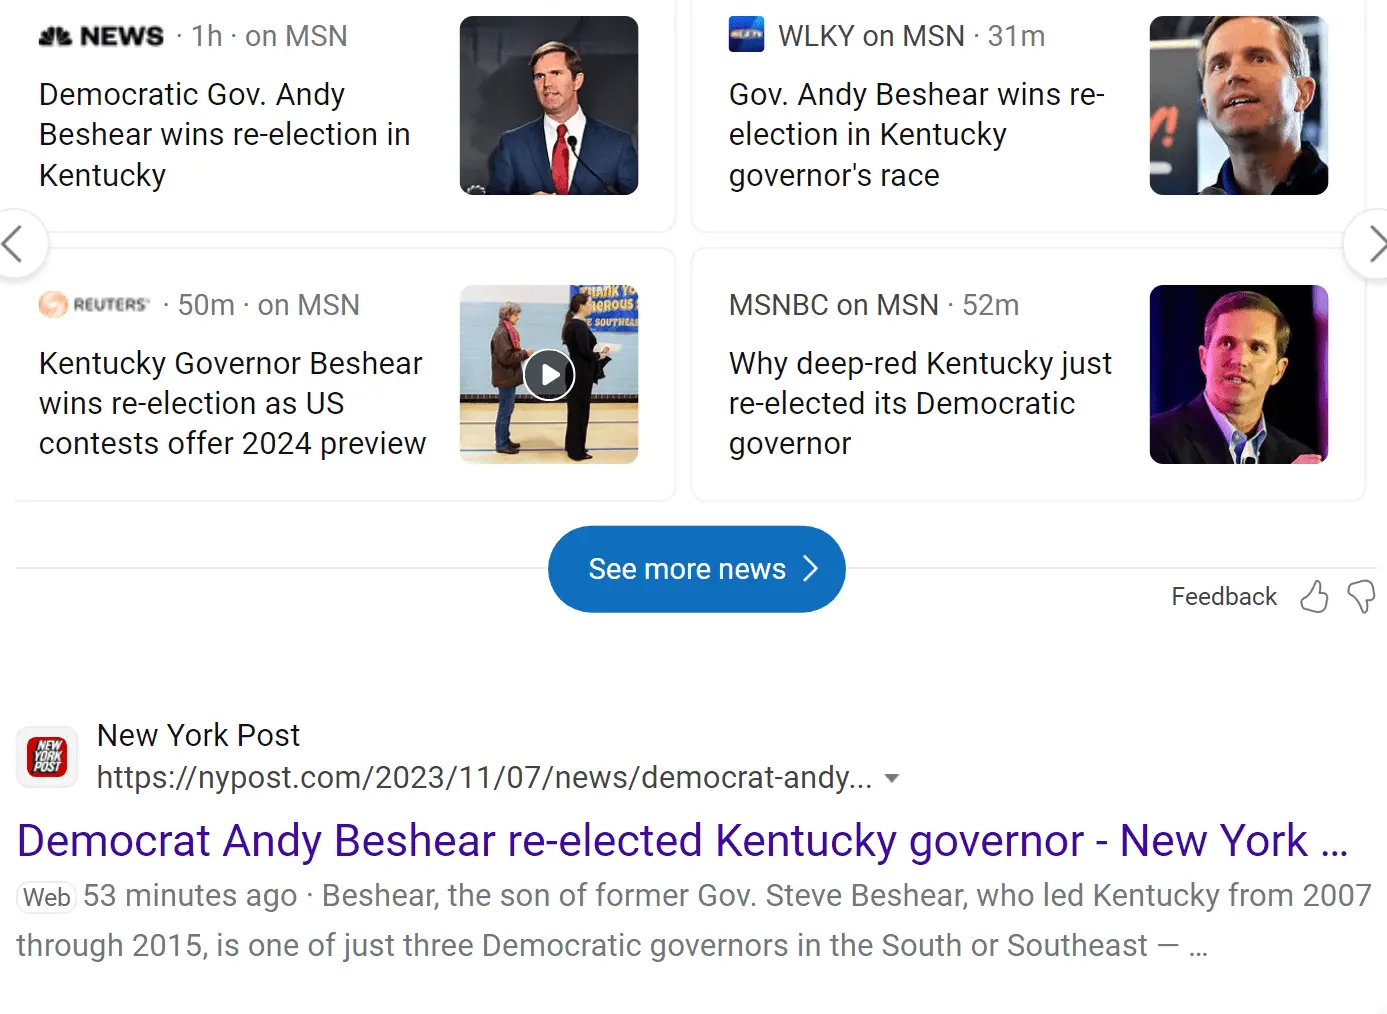Click the Feedback text label

(x=1223, y=597)
